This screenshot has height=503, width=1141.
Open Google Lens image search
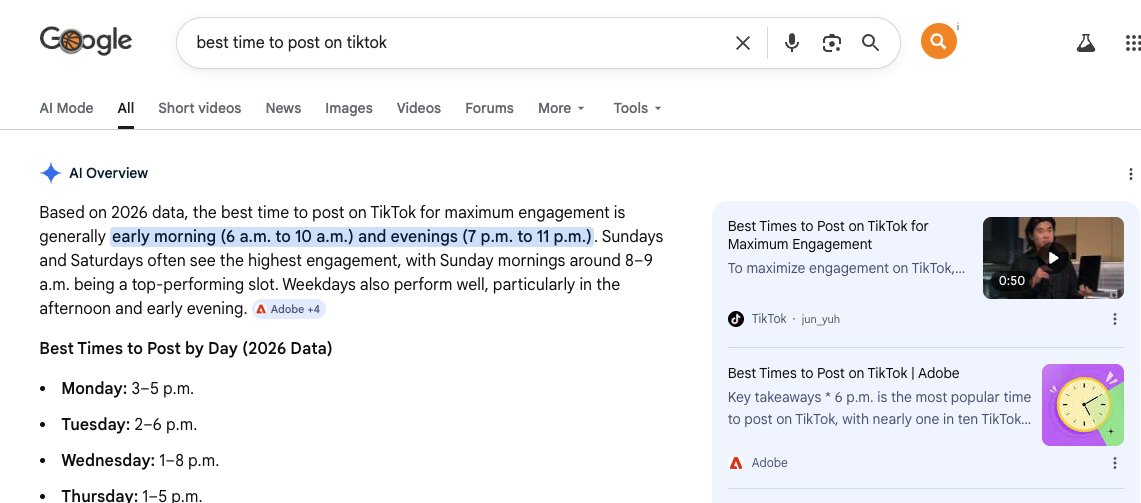coord(832,43)
